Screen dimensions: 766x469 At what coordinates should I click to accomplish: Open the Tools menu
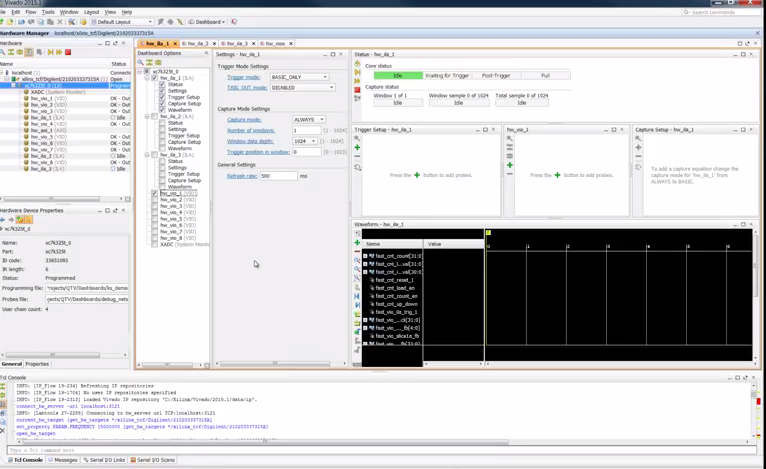(x=48, y=12)
